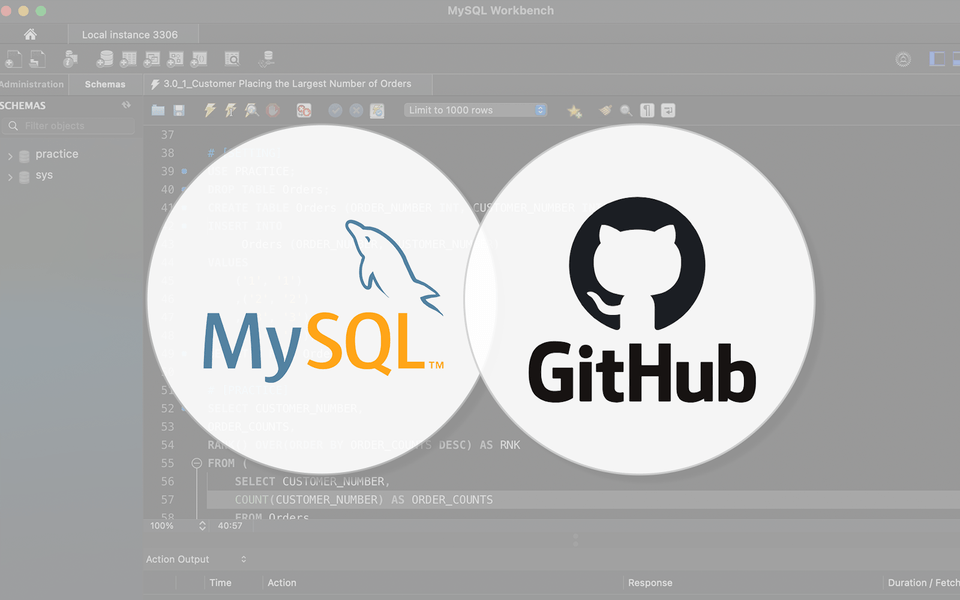Commit the current transaction

(335, 110)
